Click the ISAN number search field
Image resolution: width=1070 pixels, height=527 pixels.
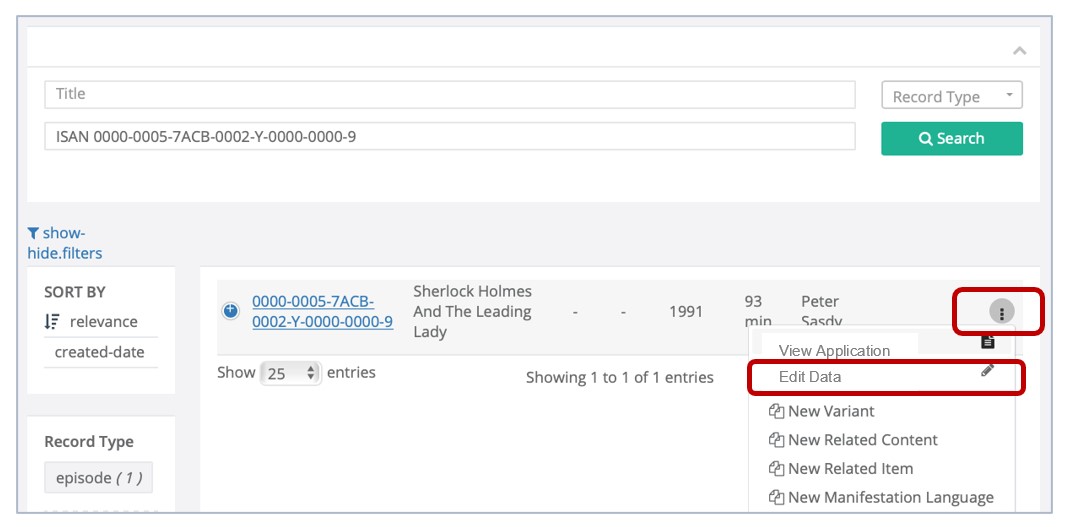450,137
